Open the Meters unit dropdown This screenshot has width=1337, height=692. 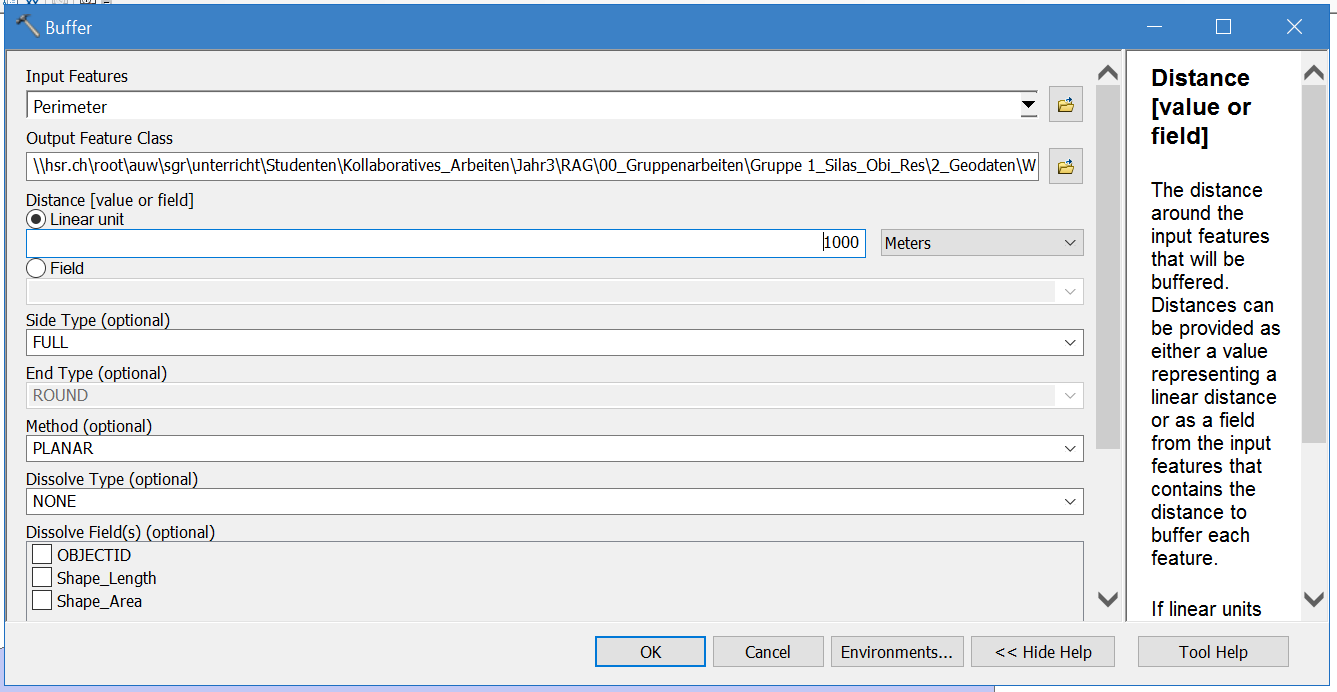[x=981, y=243]
